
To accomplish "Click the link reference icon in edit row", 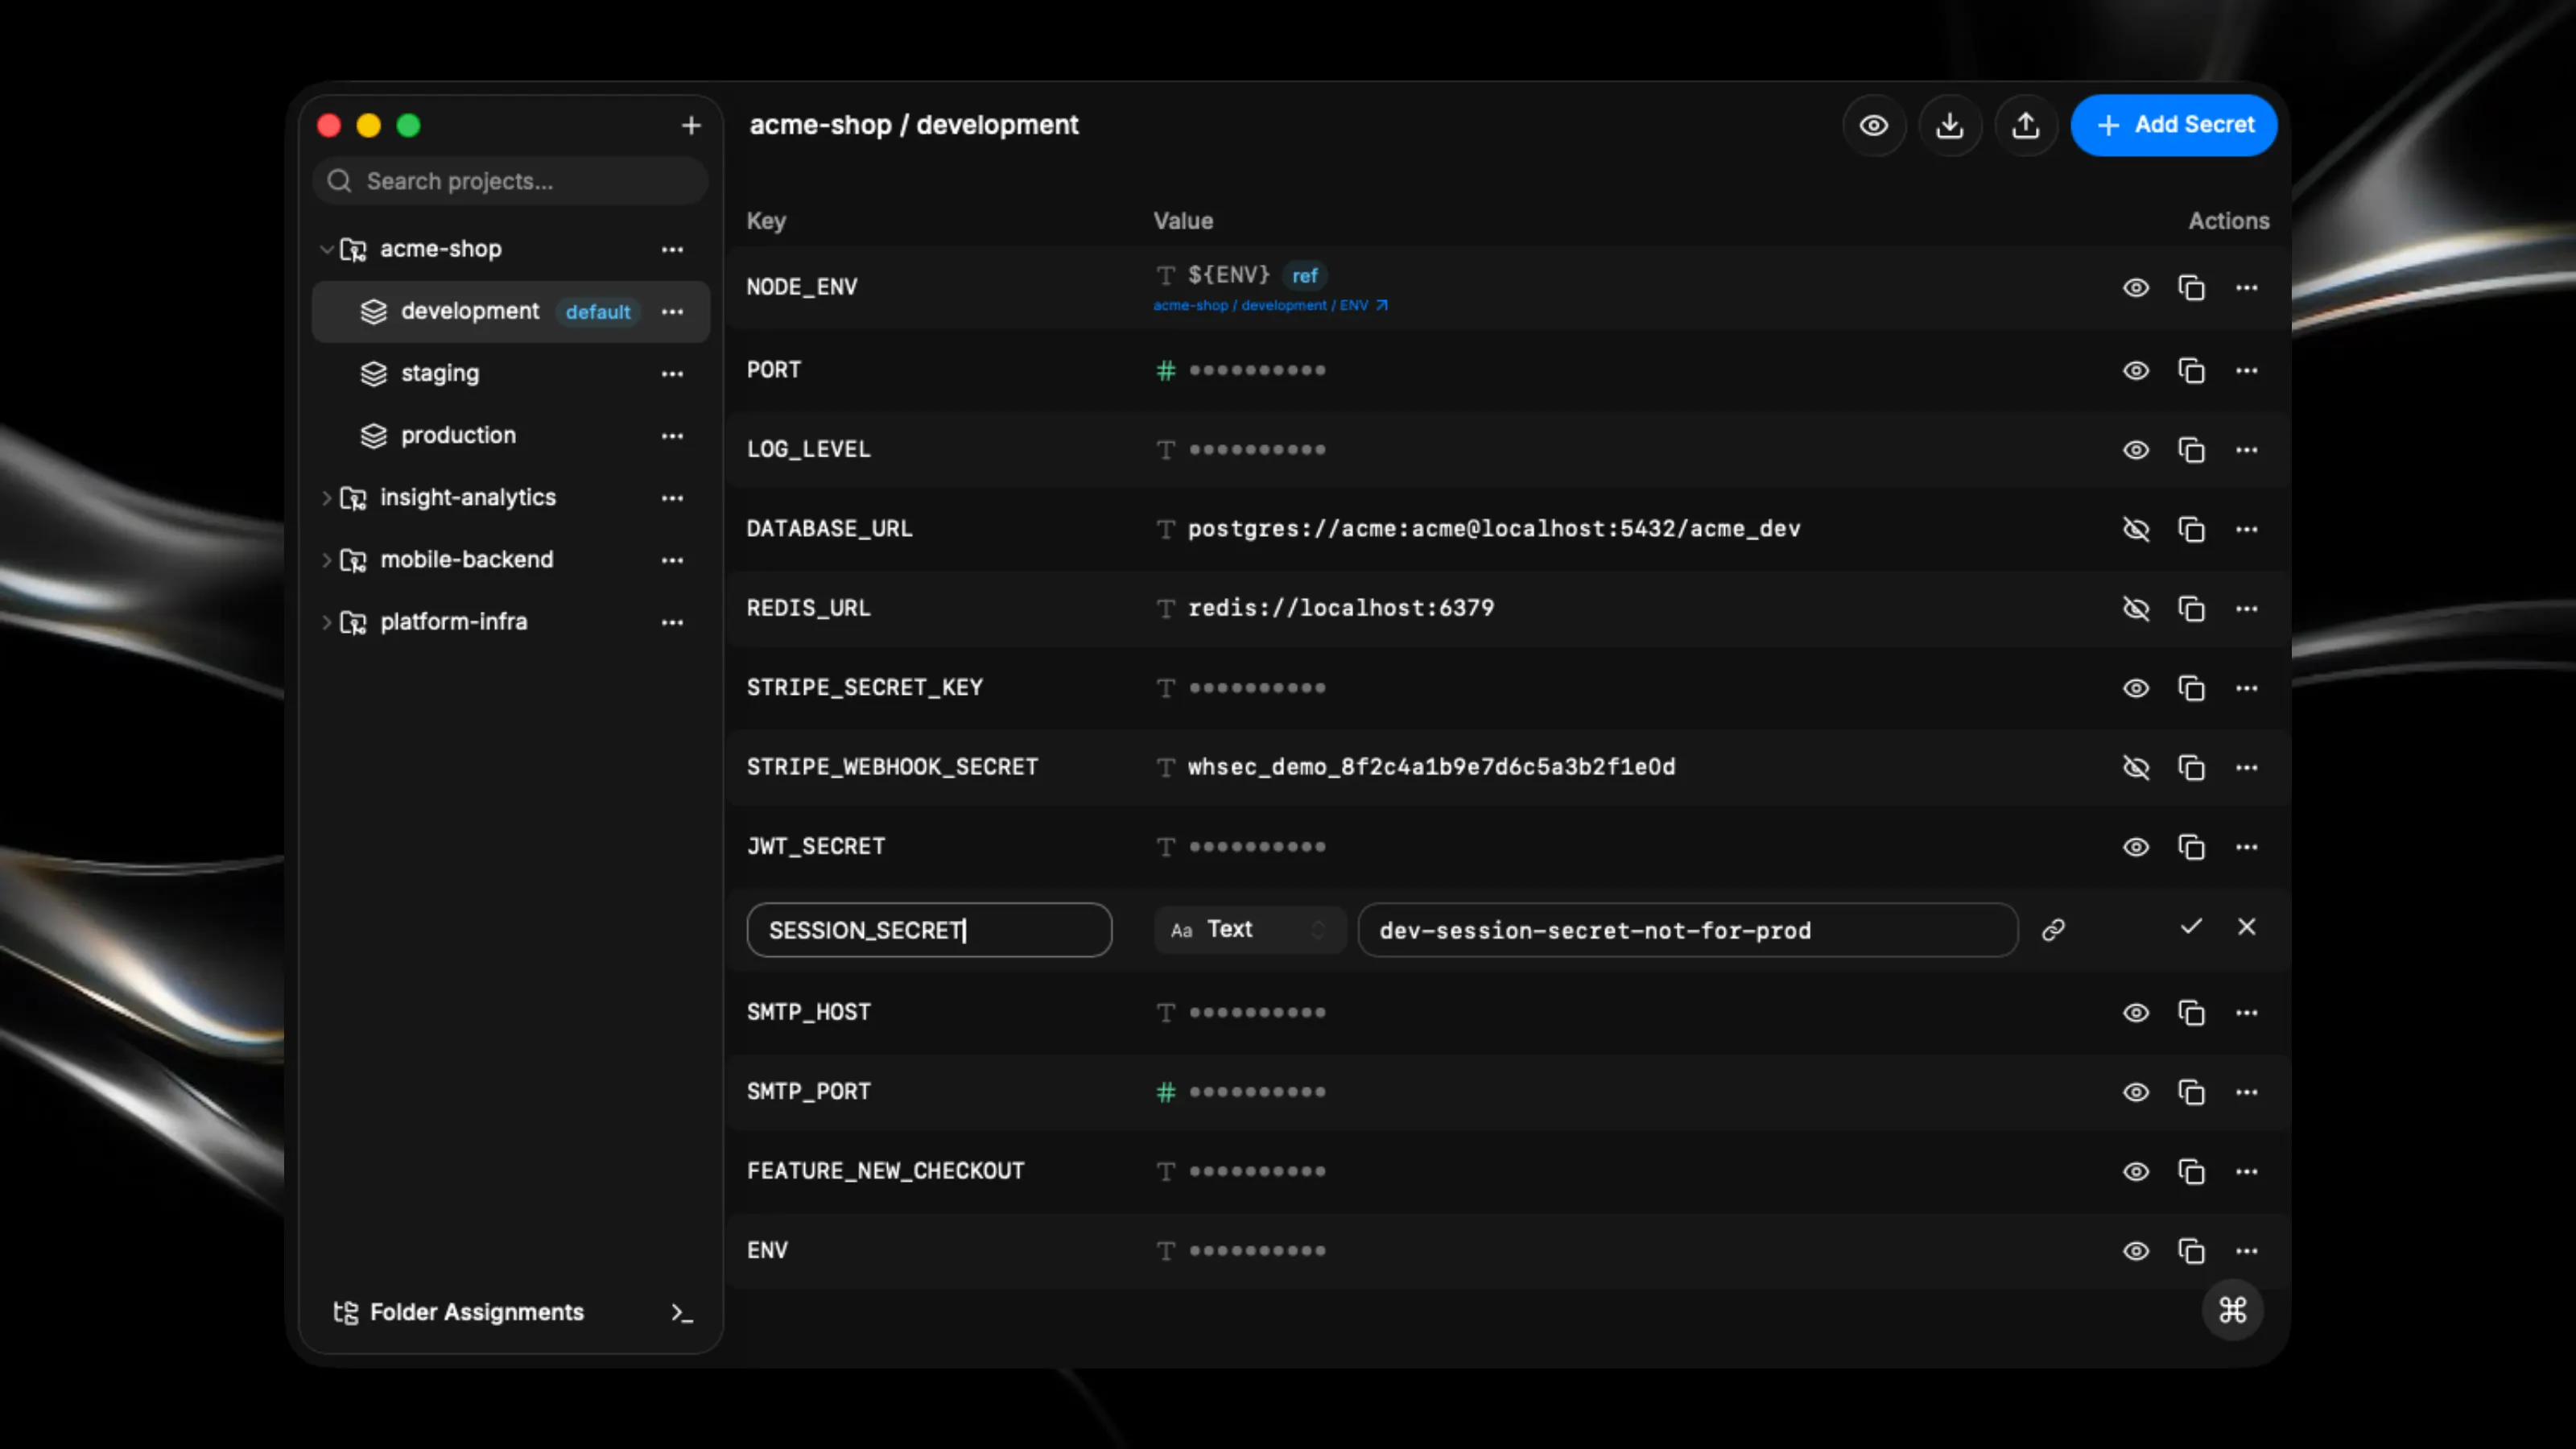I will click(2053, 930).
